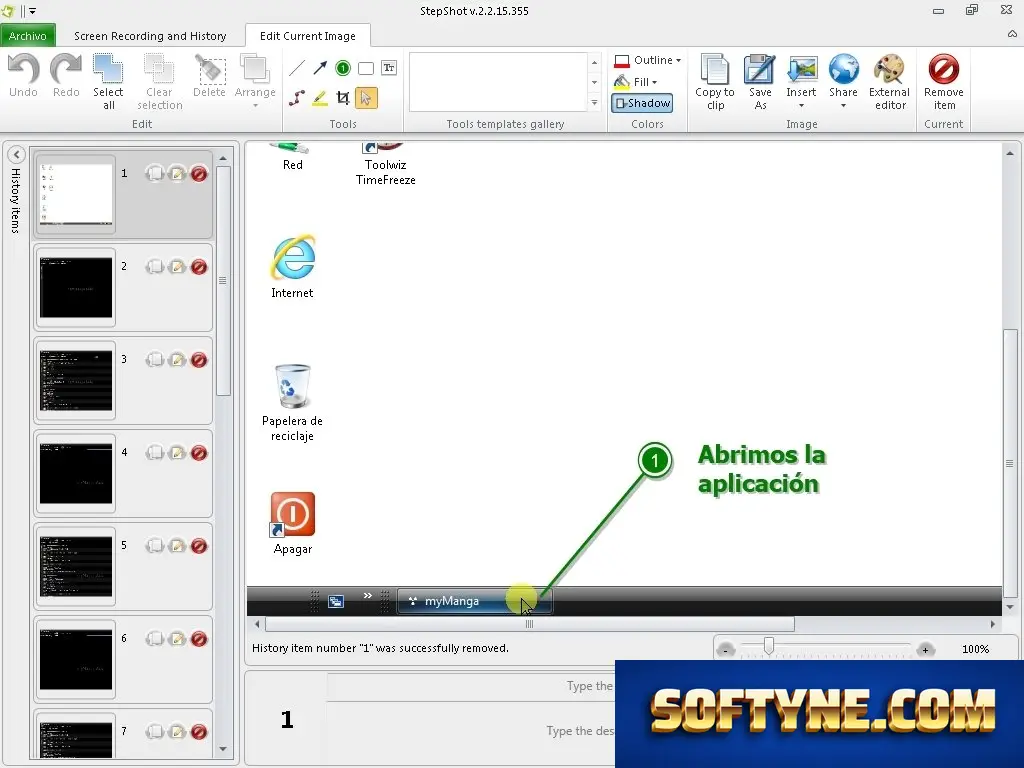
Task: Select history thumbnail number 3
Action: point(76,380)
